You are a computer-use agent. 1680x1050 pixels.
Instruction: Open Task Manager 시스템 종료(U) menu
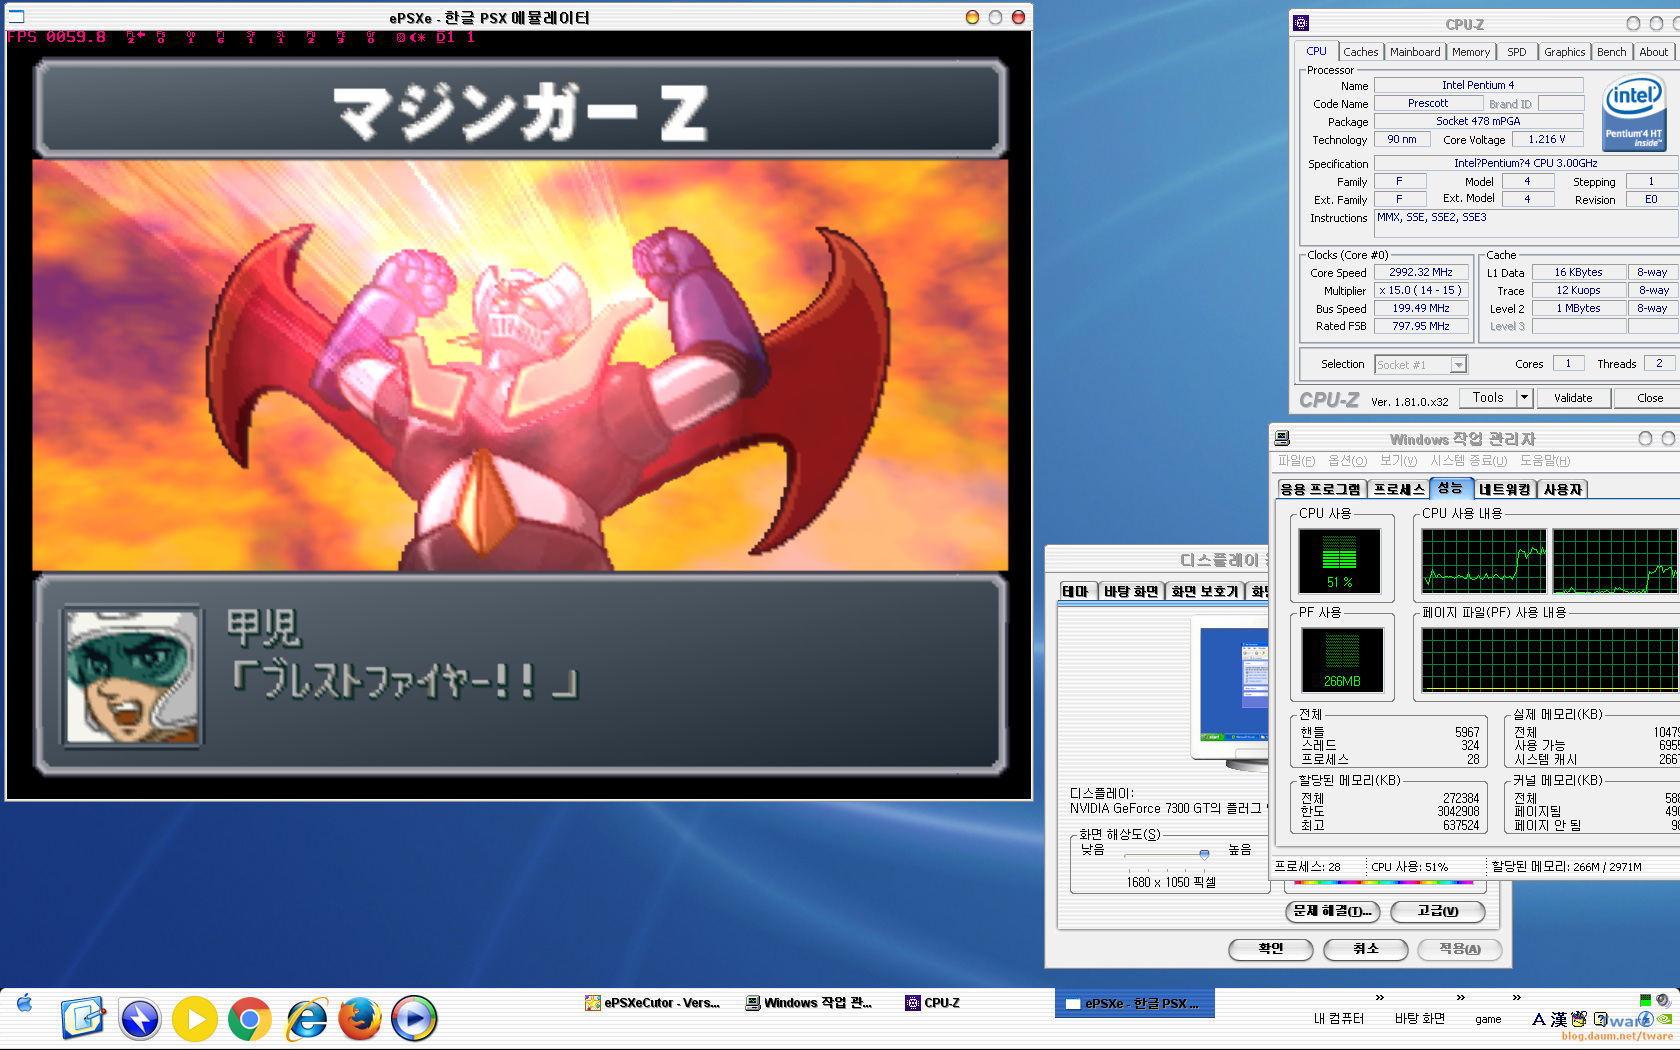1468,461
